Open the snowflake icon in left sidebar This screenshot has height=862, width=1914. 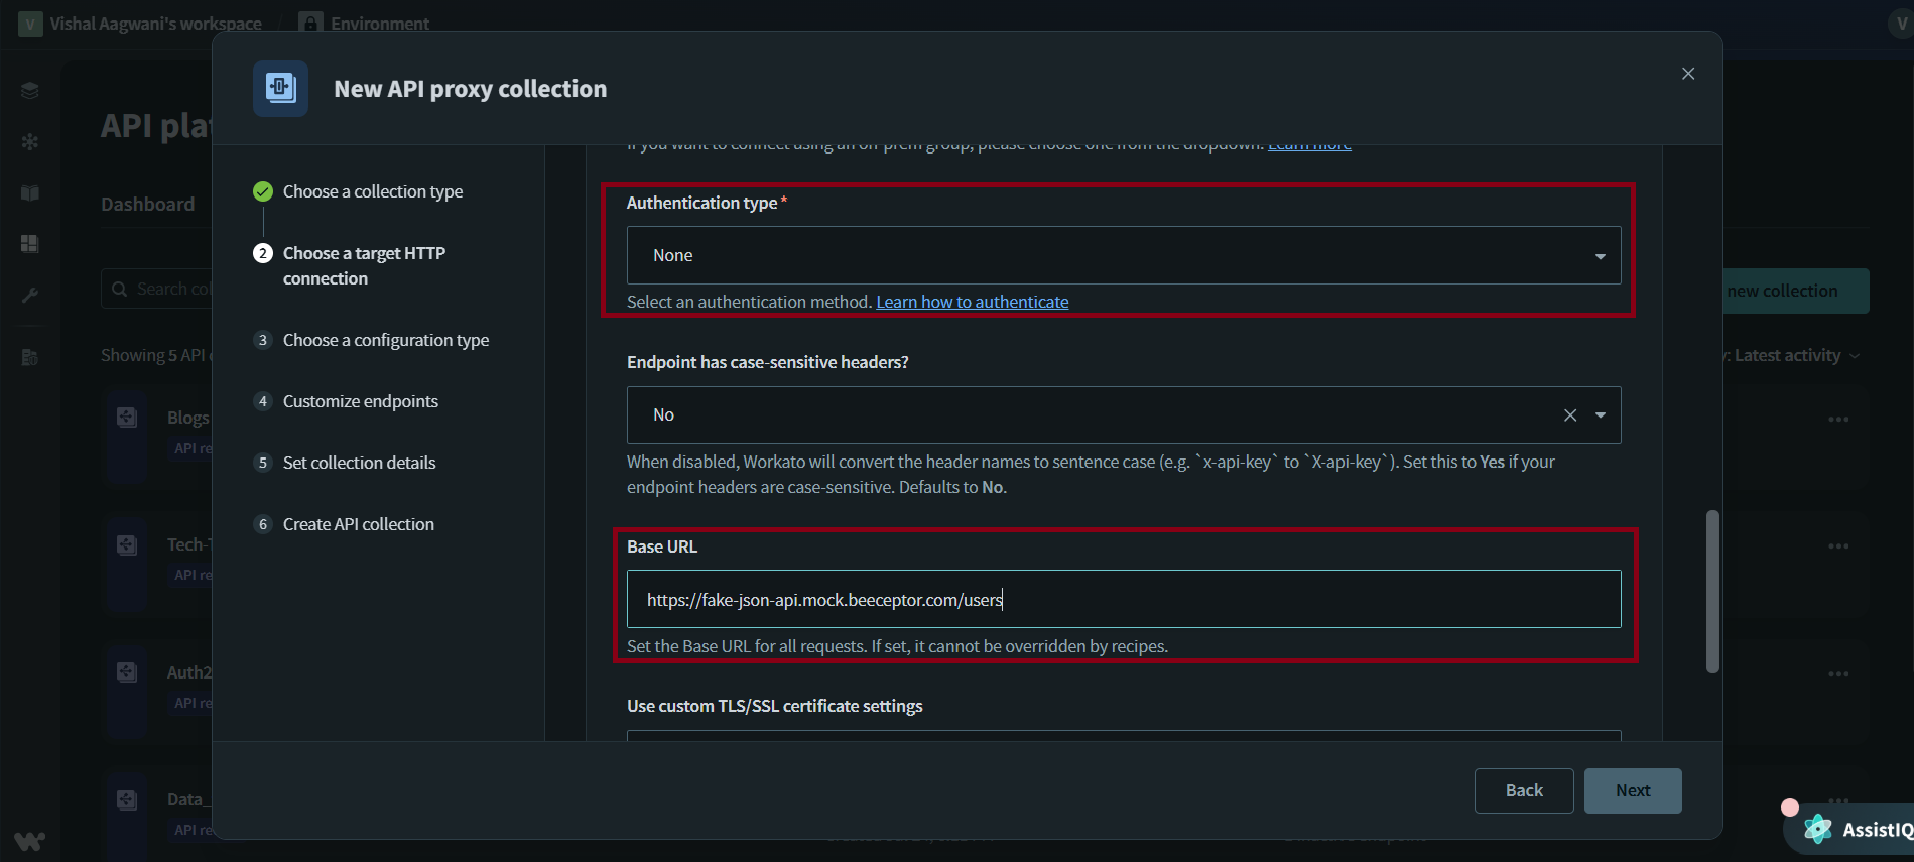(x=30, y=142)
